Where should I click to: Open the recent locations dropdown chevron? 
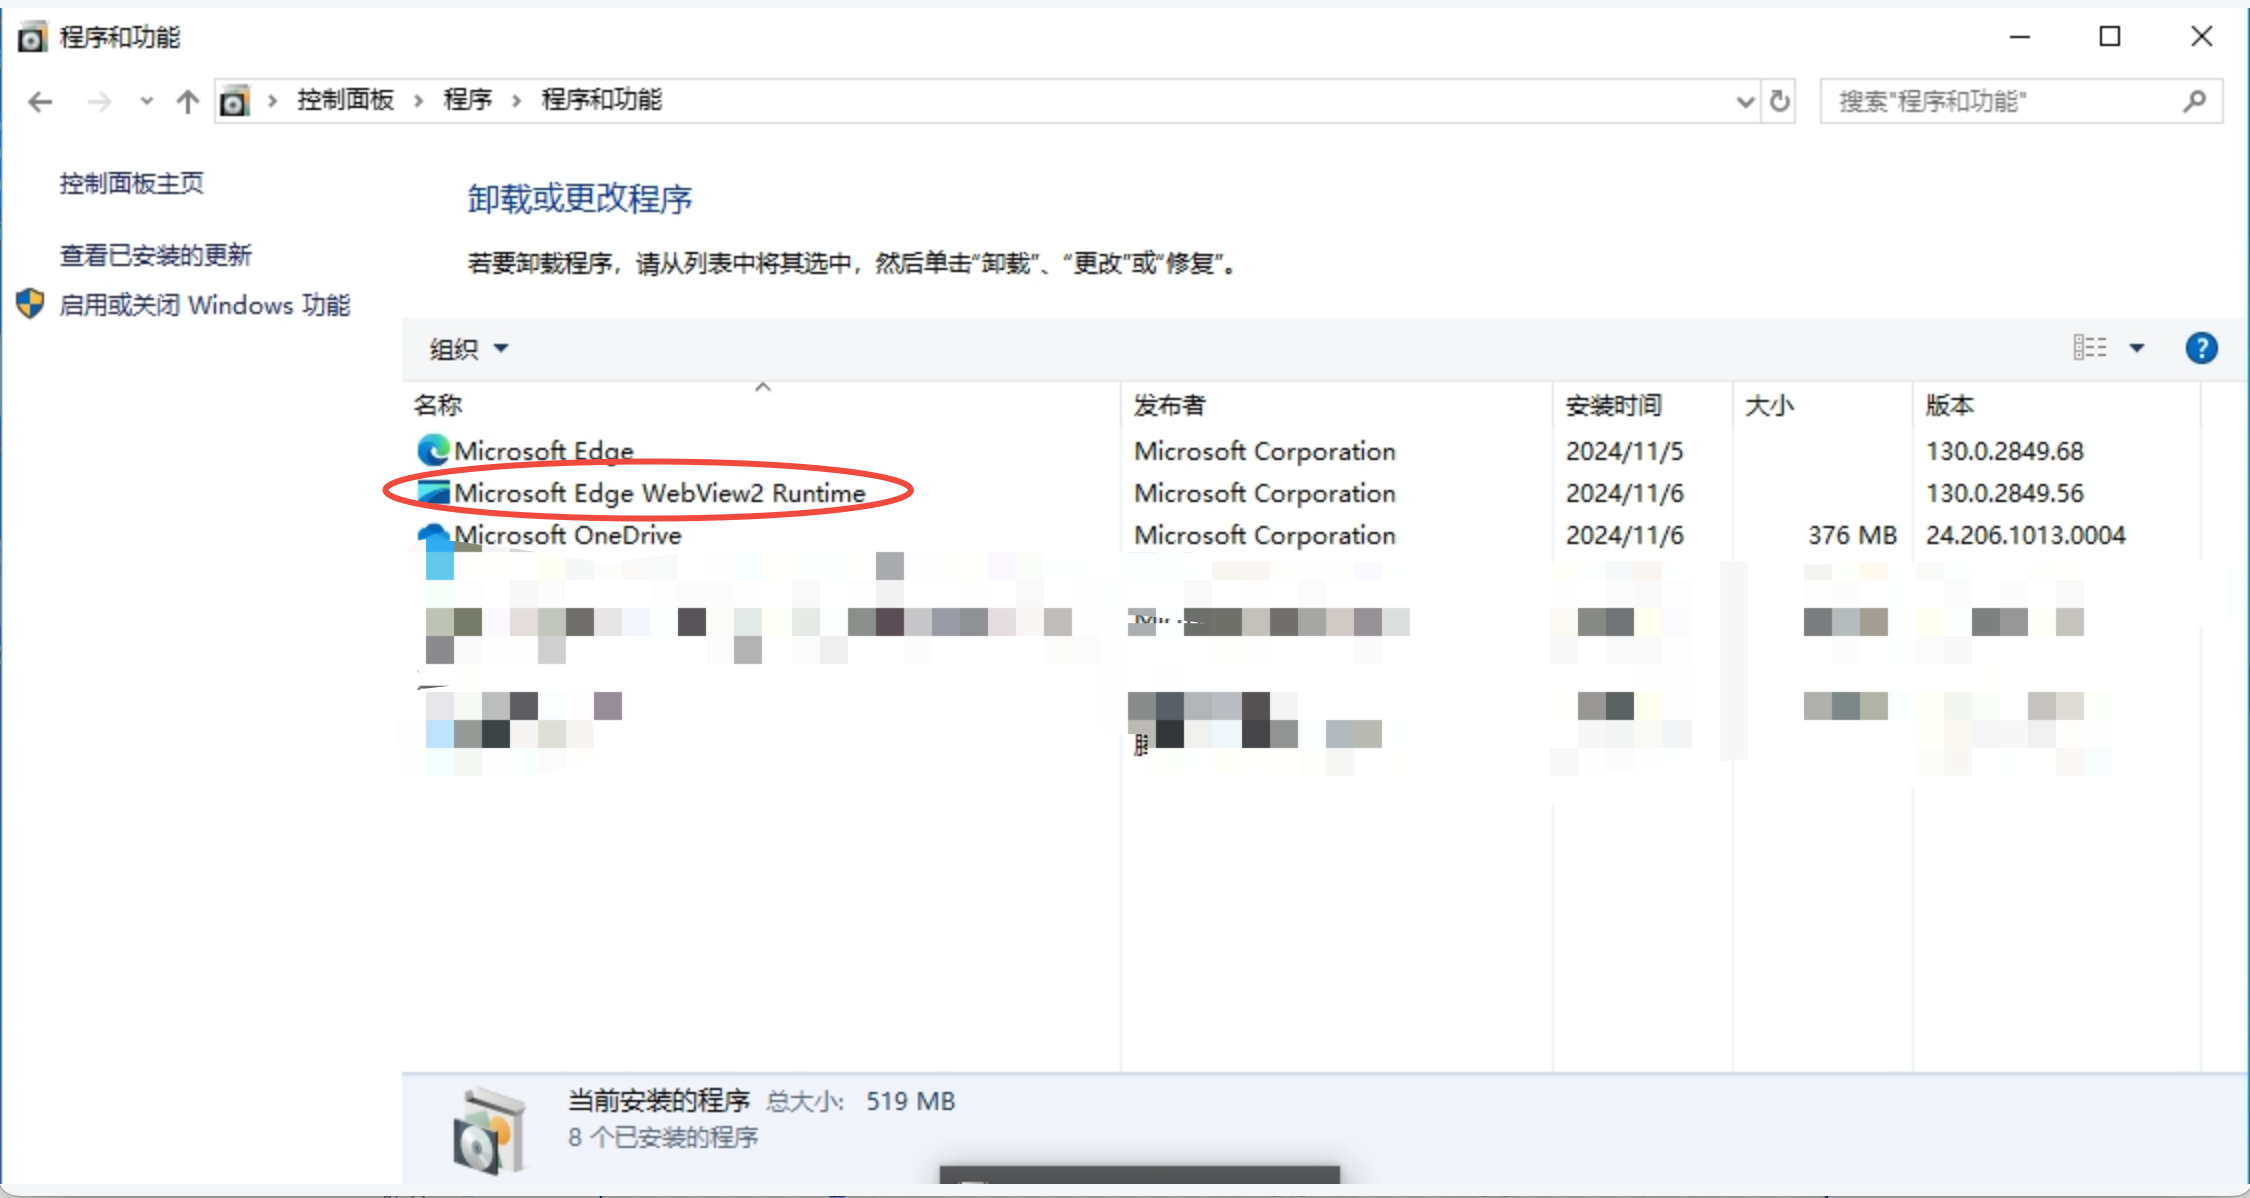click(147, 101)
